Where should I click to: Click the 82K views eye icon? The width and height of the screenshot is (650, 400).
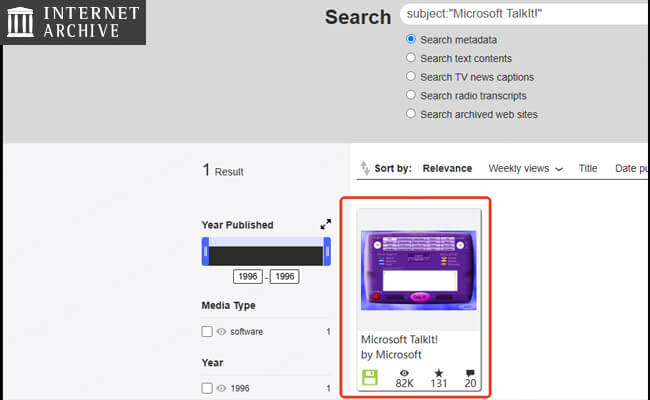coord(404,373)
